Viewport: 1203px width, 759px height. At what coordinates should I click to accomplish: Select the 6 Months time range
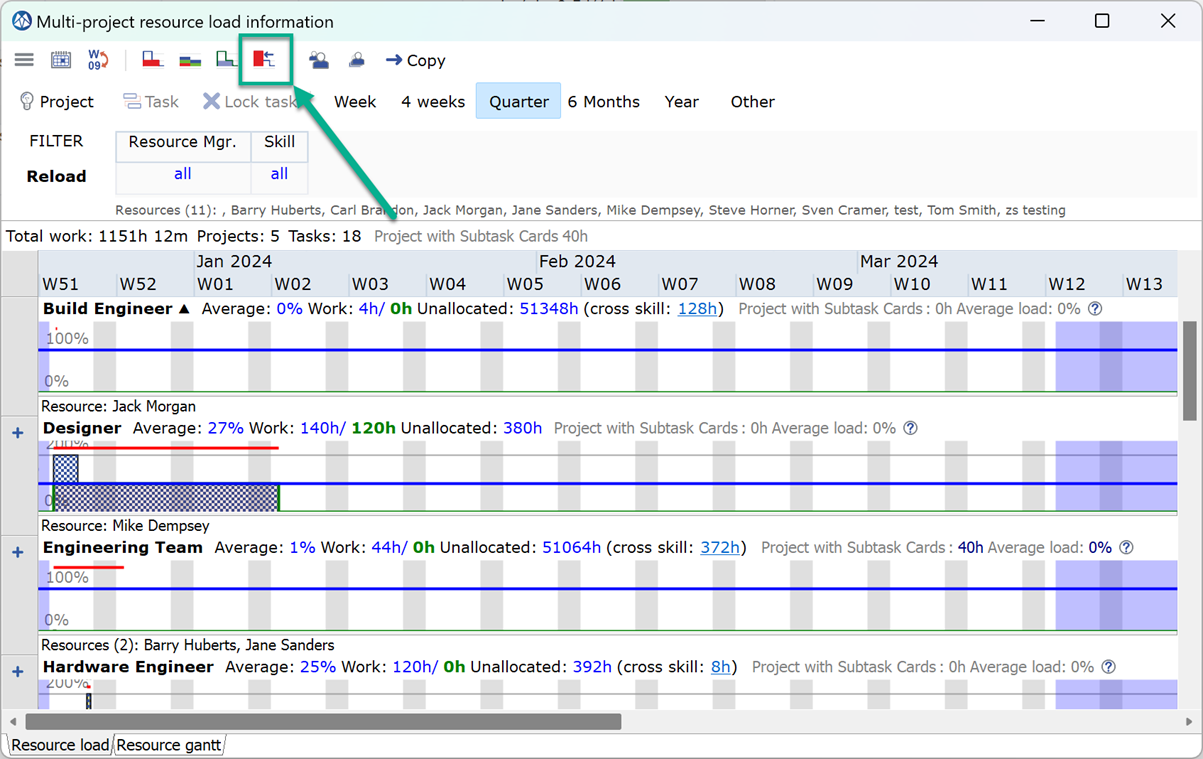coord(604,102)
